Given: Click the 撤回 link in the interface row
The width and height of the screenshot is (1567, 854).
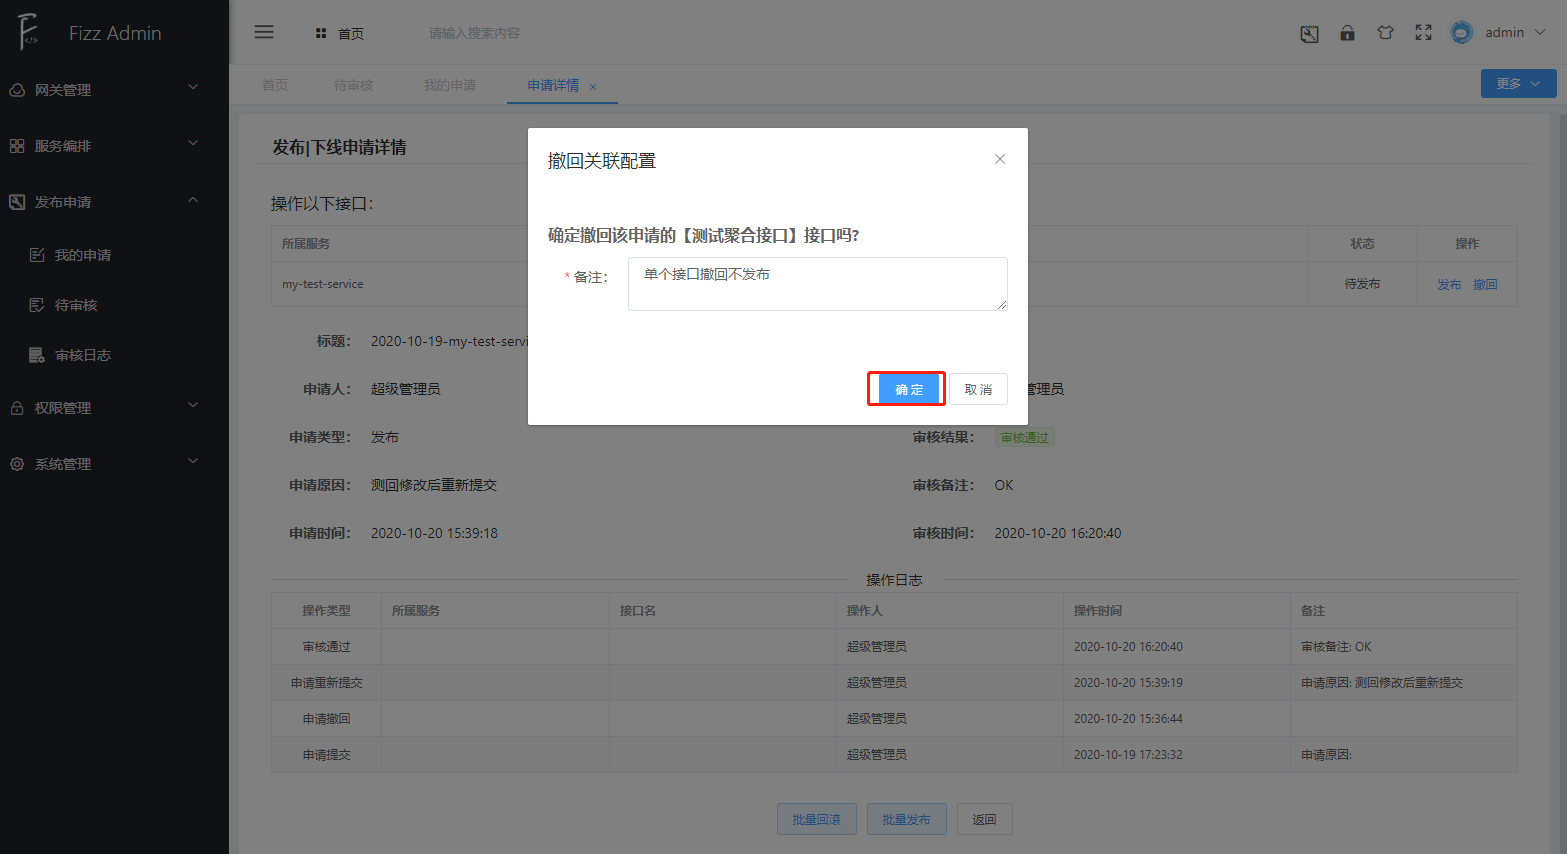Looking at the screenshot, I should pos(1485,284).
